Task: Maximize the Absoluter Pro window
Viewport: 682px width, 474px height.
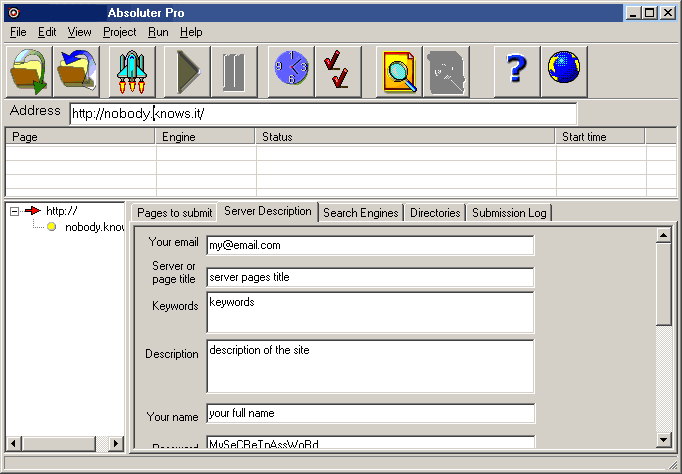Action: pos(649,13)
